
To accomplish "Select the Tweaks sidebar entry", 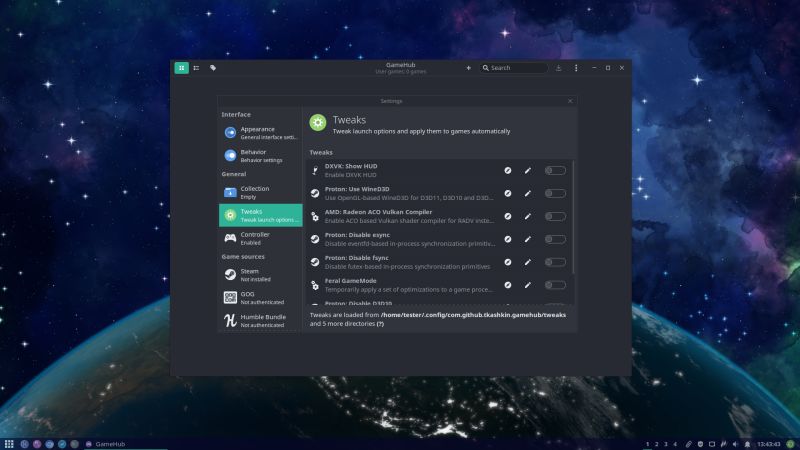I will click(260, 215).
